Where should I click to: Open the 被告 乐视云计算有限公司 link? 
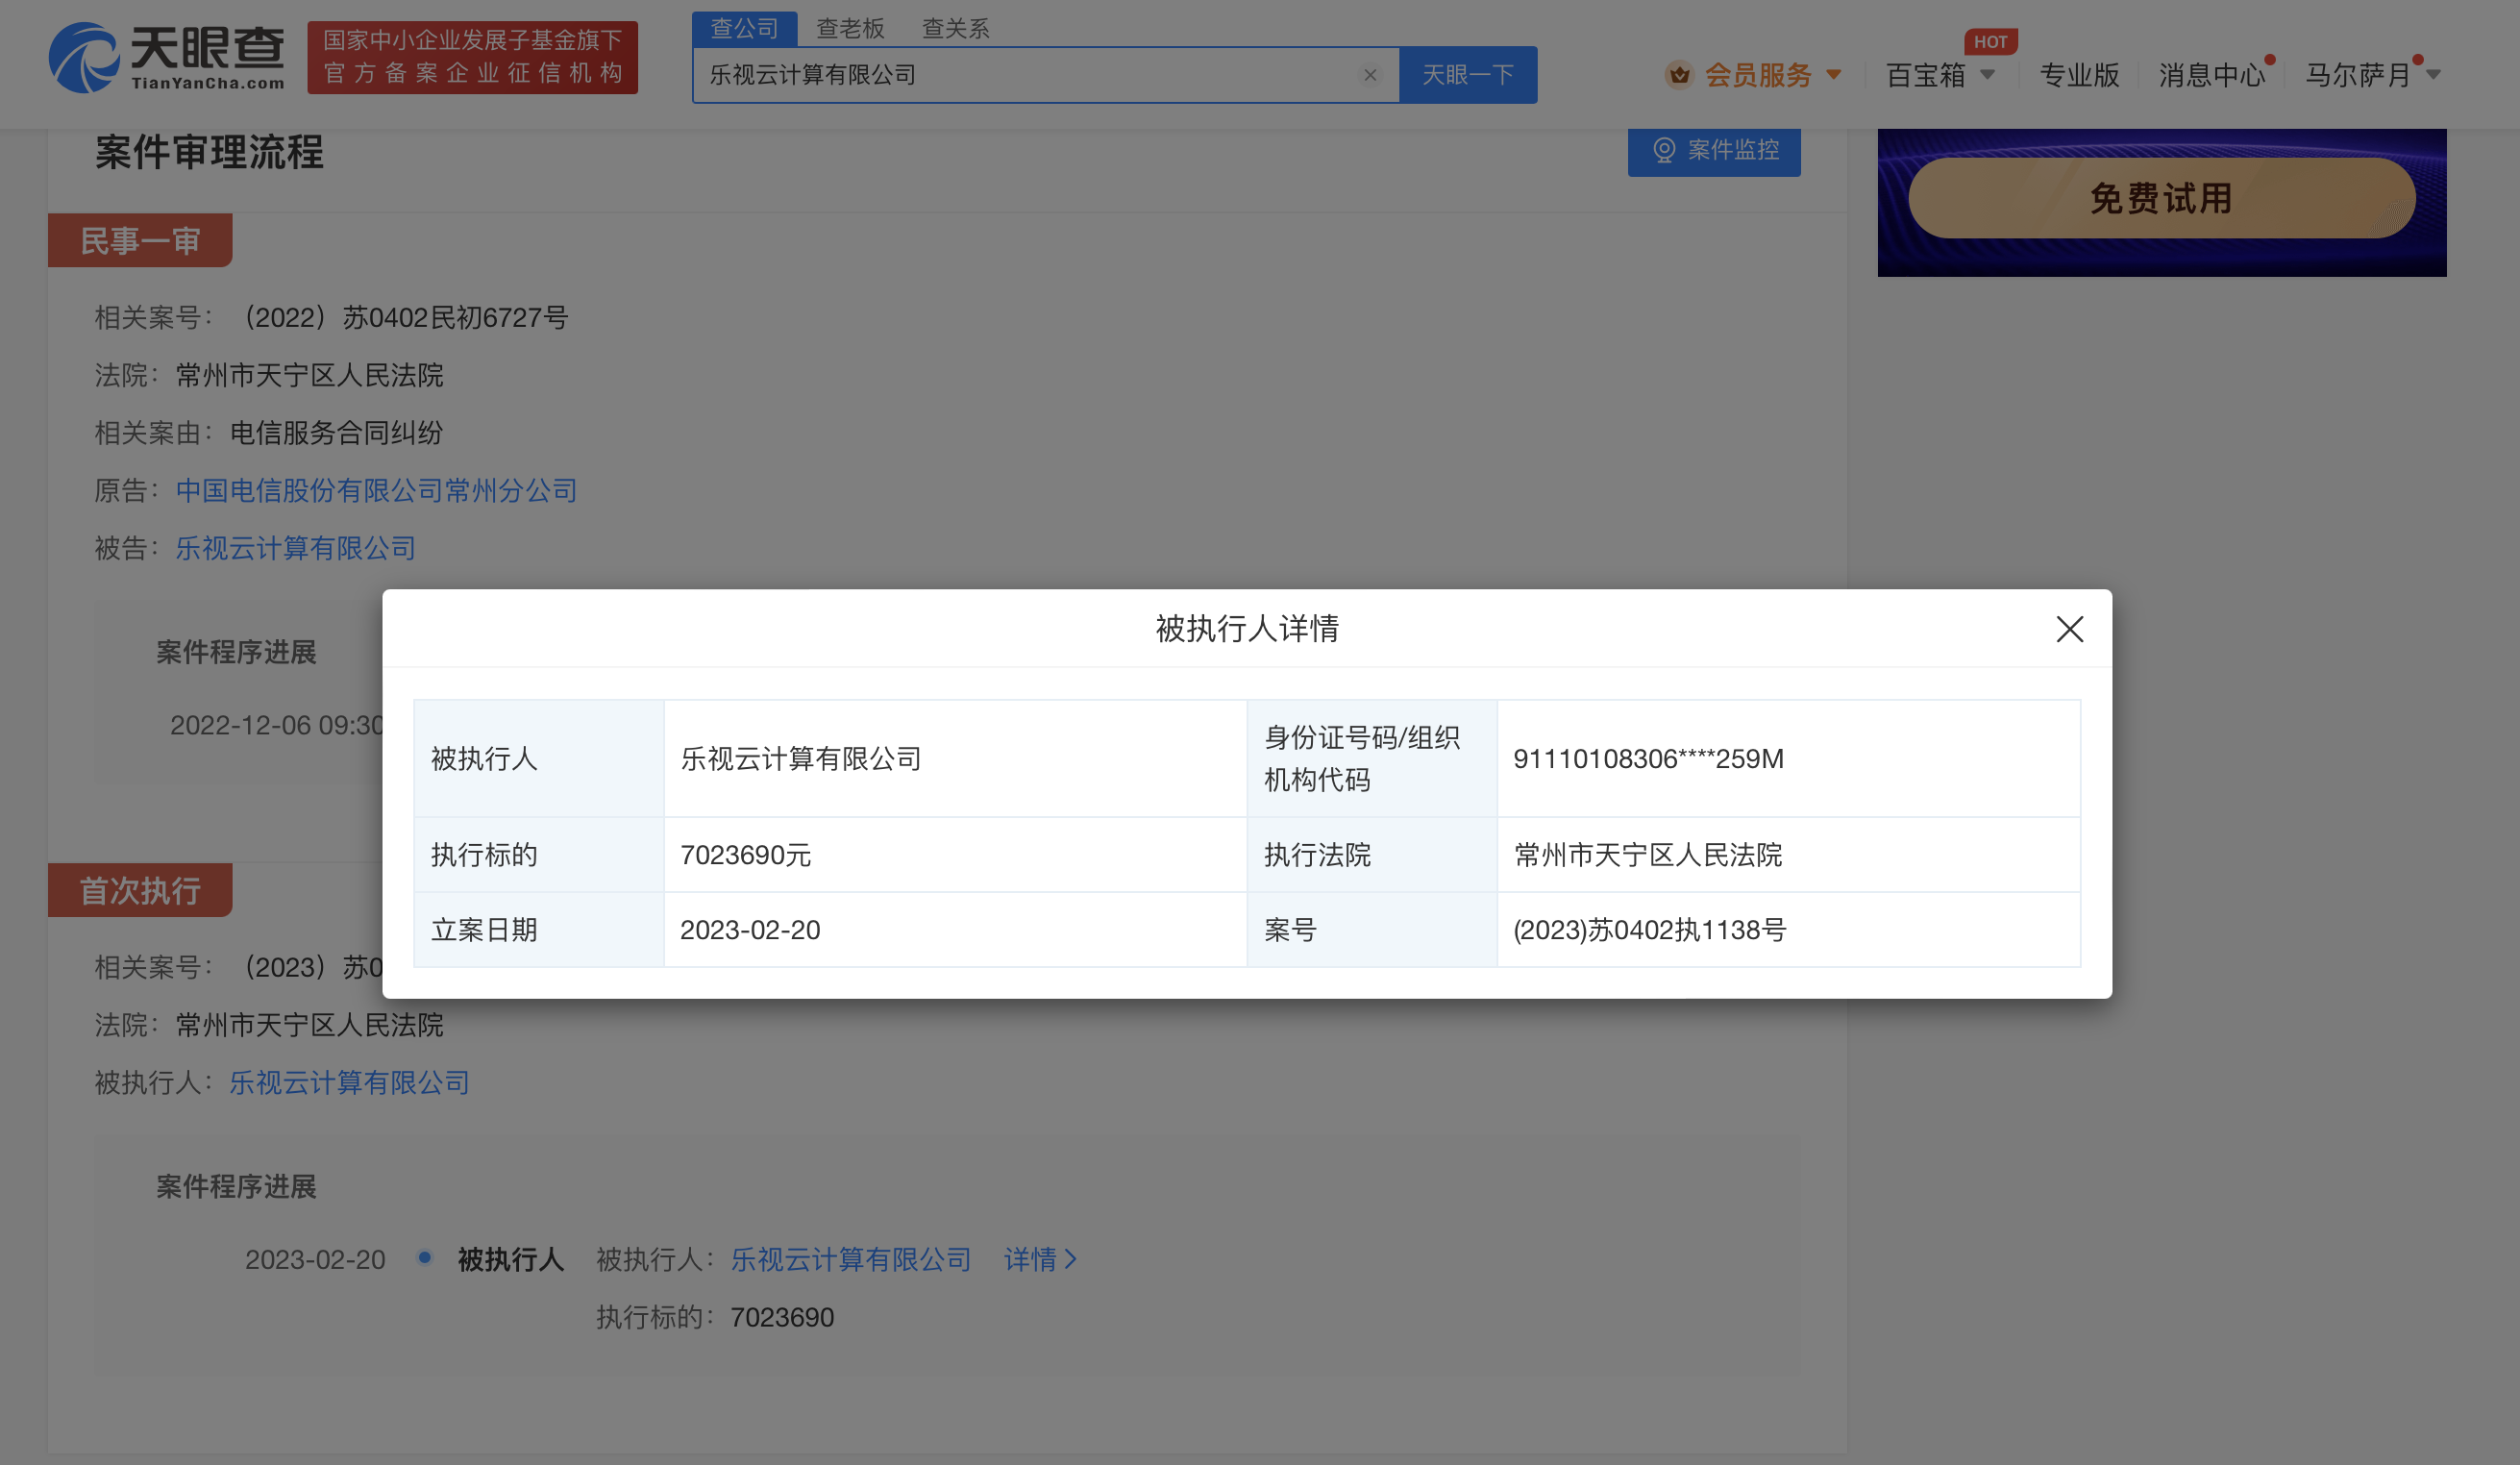click(295, 548)
